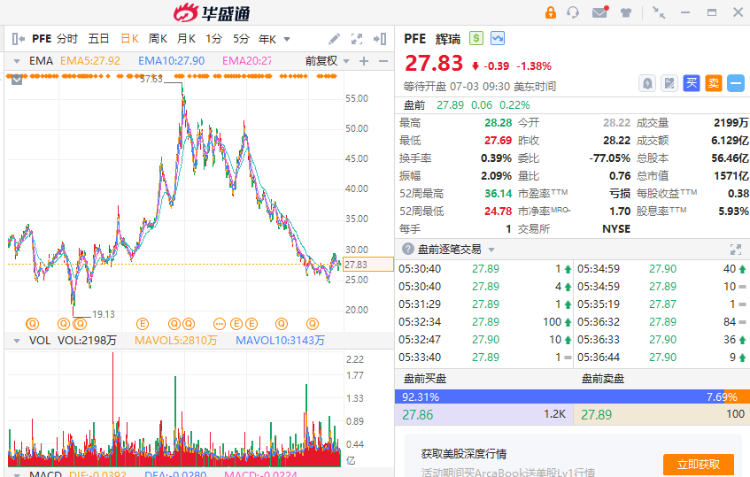Click the 92.31% bid ratio bar

click(560, 397)
